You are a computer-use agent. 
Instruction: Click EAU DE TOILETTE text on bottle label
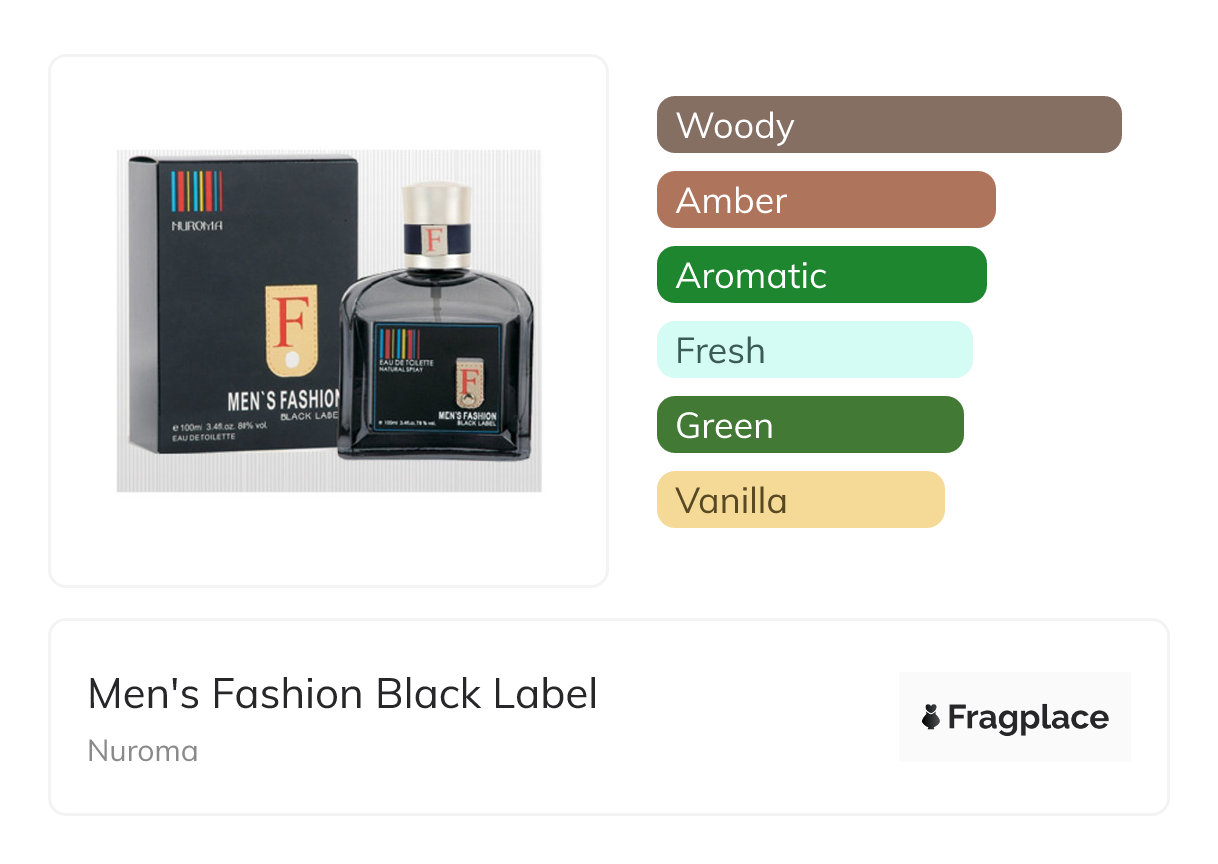pos(406,360)
